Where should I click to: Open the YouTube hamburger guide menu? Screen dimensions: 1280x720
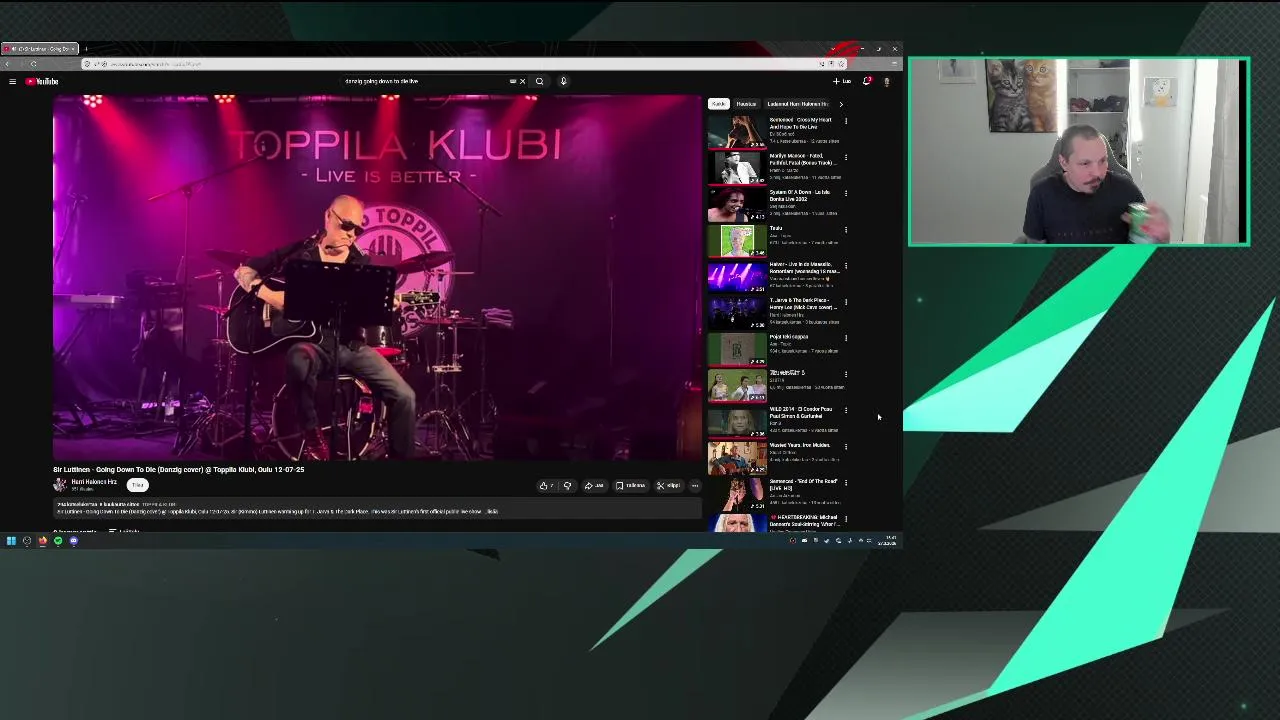pyautogui.click(x=12, y=81)
